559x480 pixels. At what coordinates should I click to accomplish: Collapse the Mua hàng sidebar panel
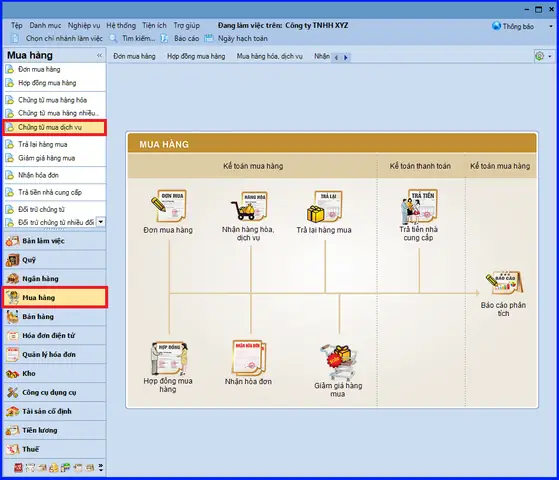pyautogui.click(x=99, y=55)
